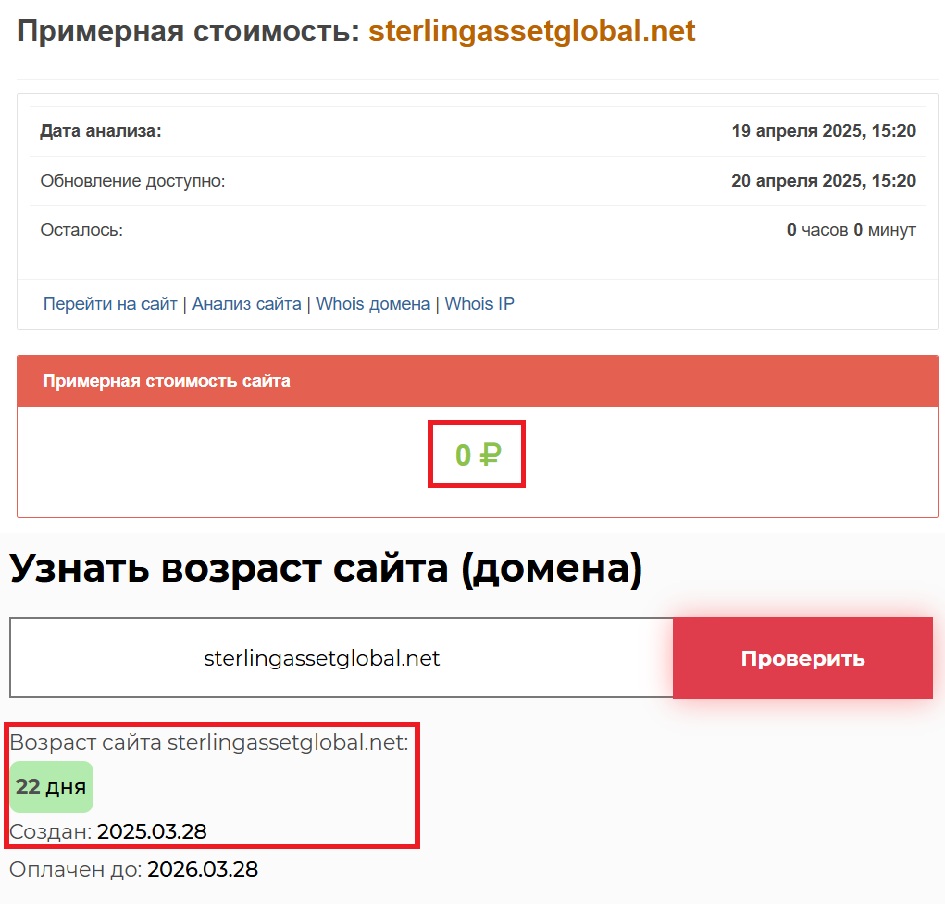Click the 'Создан: 2025.03.28' creation date
Viewport: 945px width, 904px height.
tap(108, 832)
